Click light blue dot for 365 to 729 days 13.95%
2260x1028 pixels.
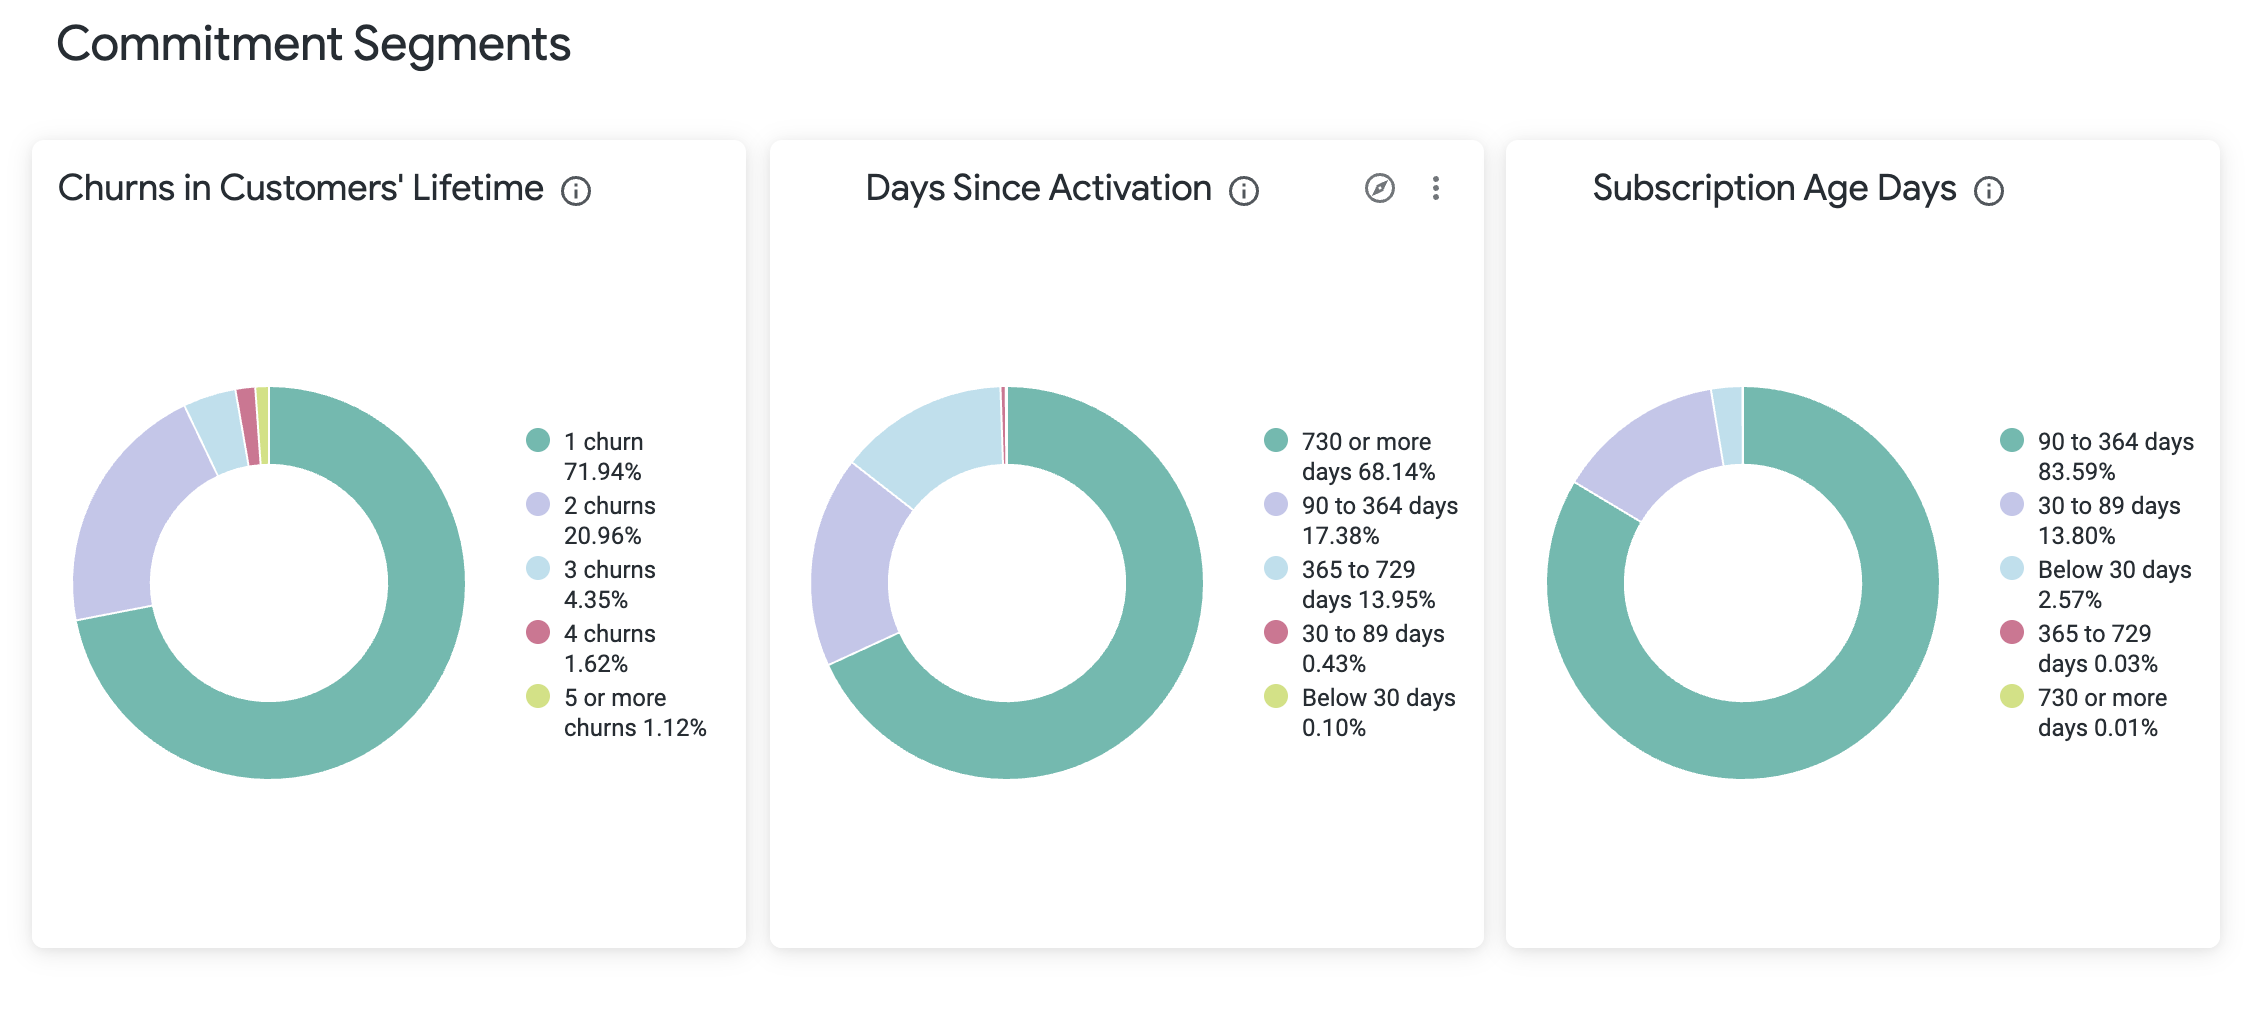(x=1276, y=568)
